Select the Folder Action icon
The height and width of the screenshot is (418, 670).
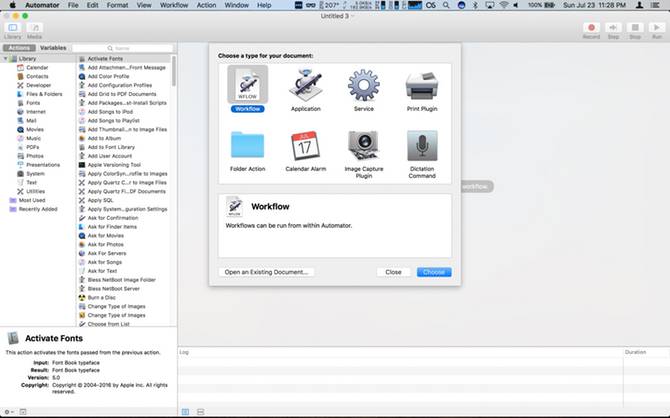[x=247, y=145]
